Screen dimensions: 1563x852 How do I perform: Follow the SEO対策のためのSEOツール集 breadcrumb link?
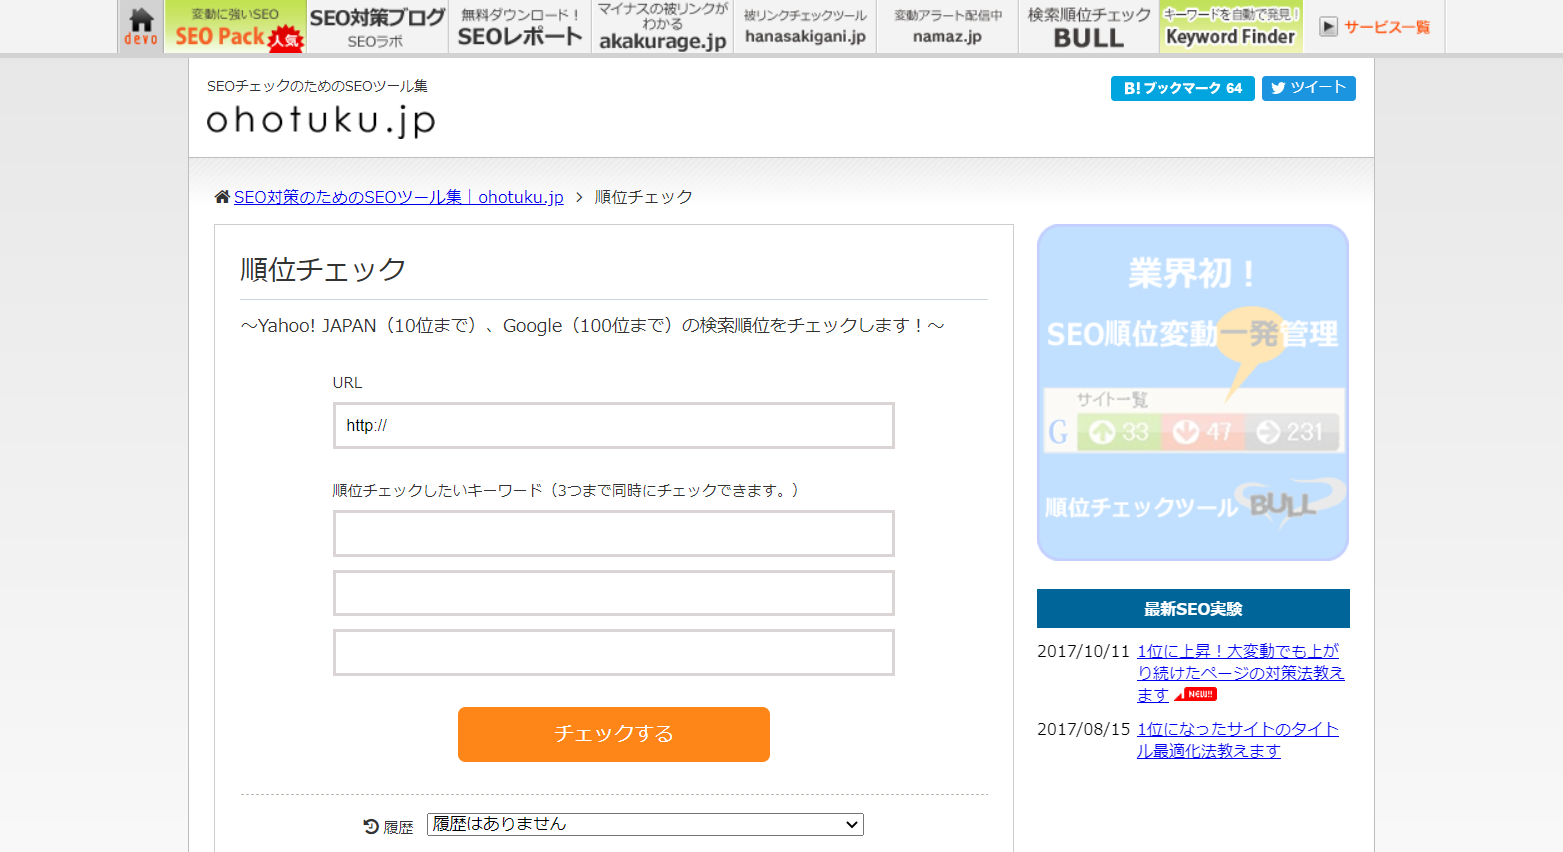398,197
